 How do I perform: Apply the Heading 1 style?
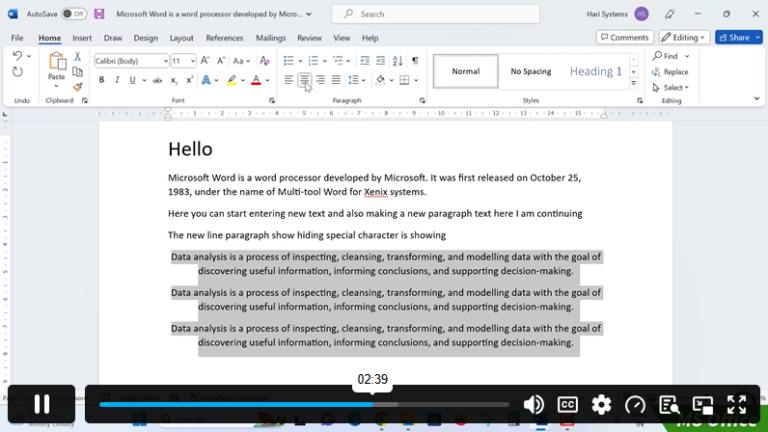[596, 71]
